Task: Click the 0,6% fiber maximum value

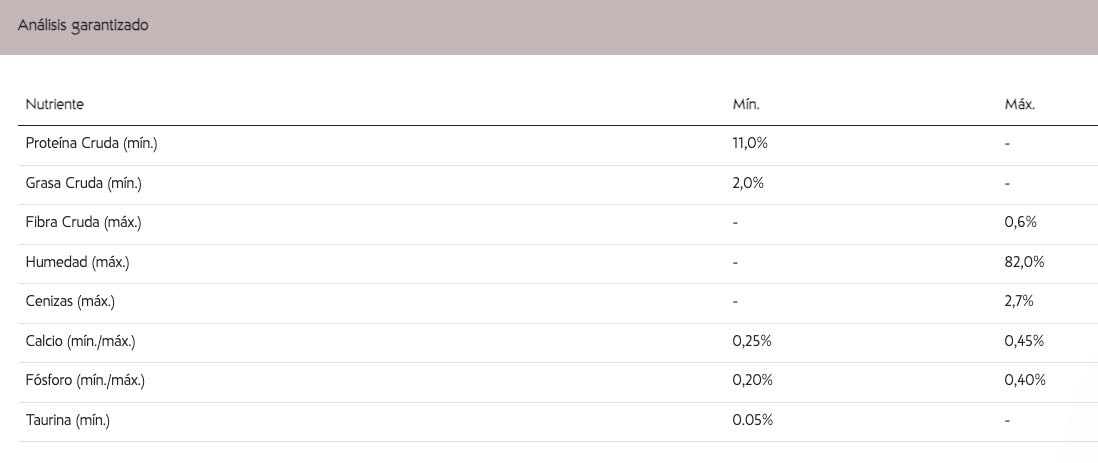Action: [1020, 223]
